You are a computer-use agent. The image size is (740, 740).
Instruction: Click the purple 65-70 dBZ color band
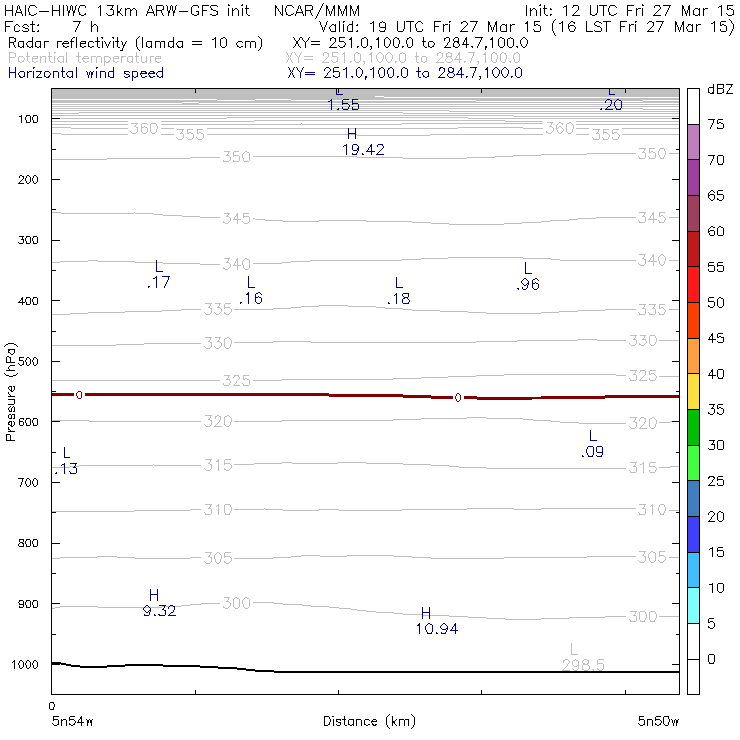coord(693,178)
